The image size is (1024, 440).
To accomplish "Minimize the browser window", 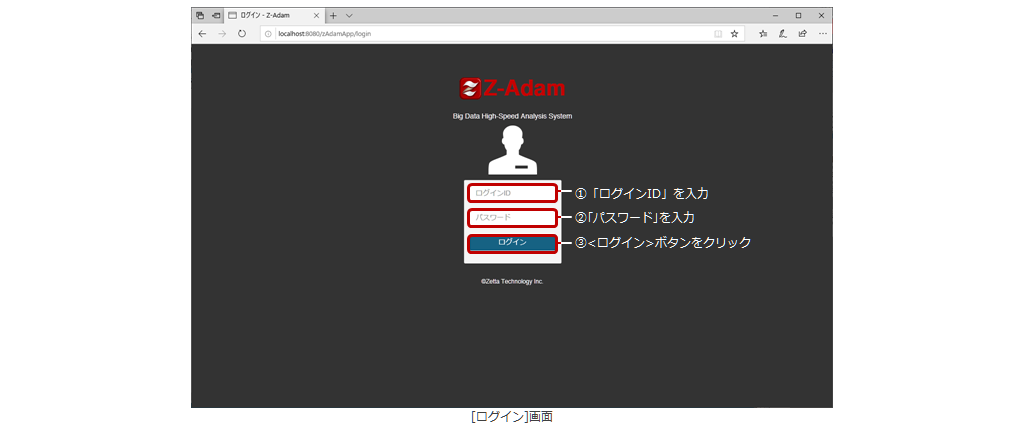I will (775, 16).
